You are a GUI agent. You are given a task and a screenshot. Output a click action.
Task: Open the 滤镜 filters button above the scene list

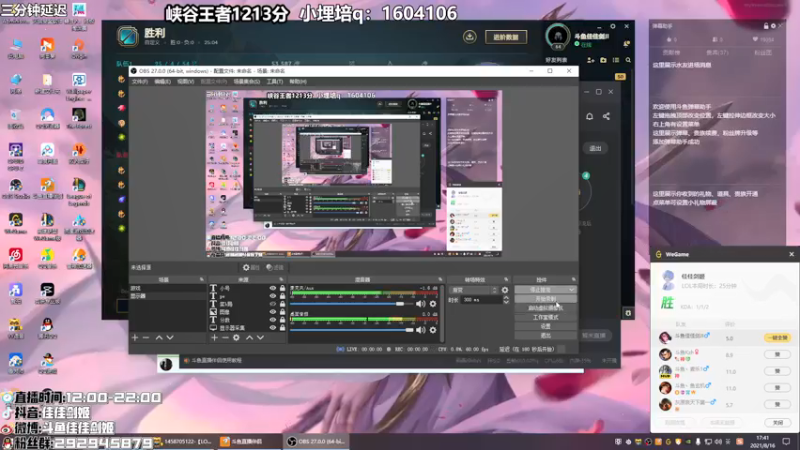click(275, 267)
